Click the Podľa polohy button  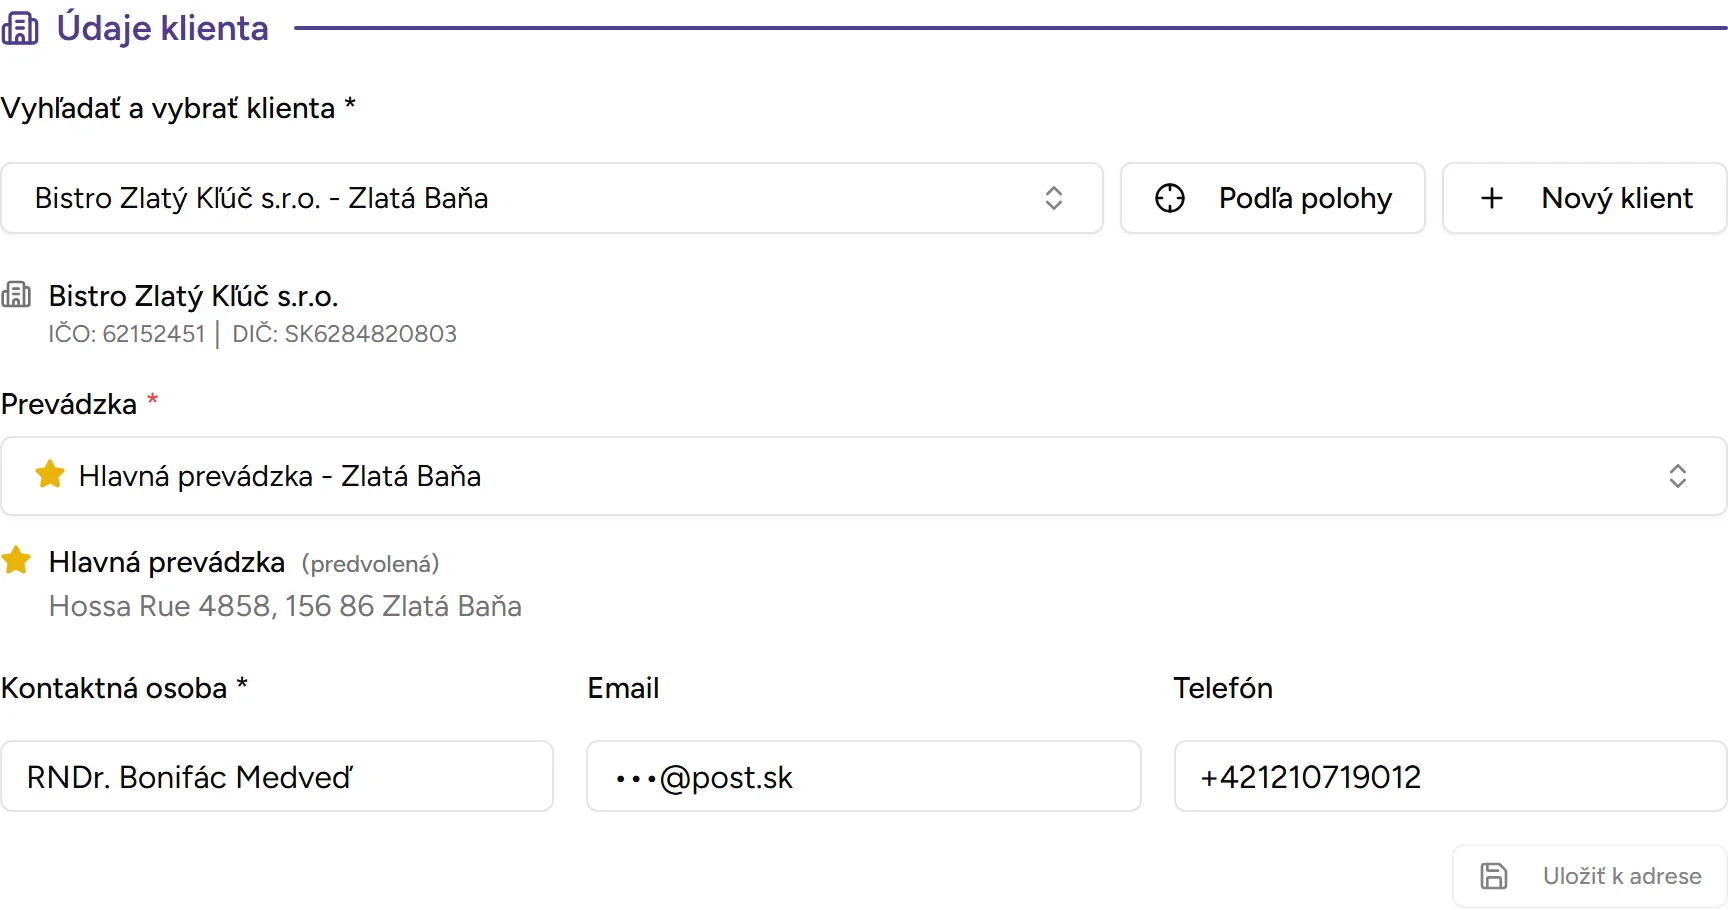(1272, 198)
